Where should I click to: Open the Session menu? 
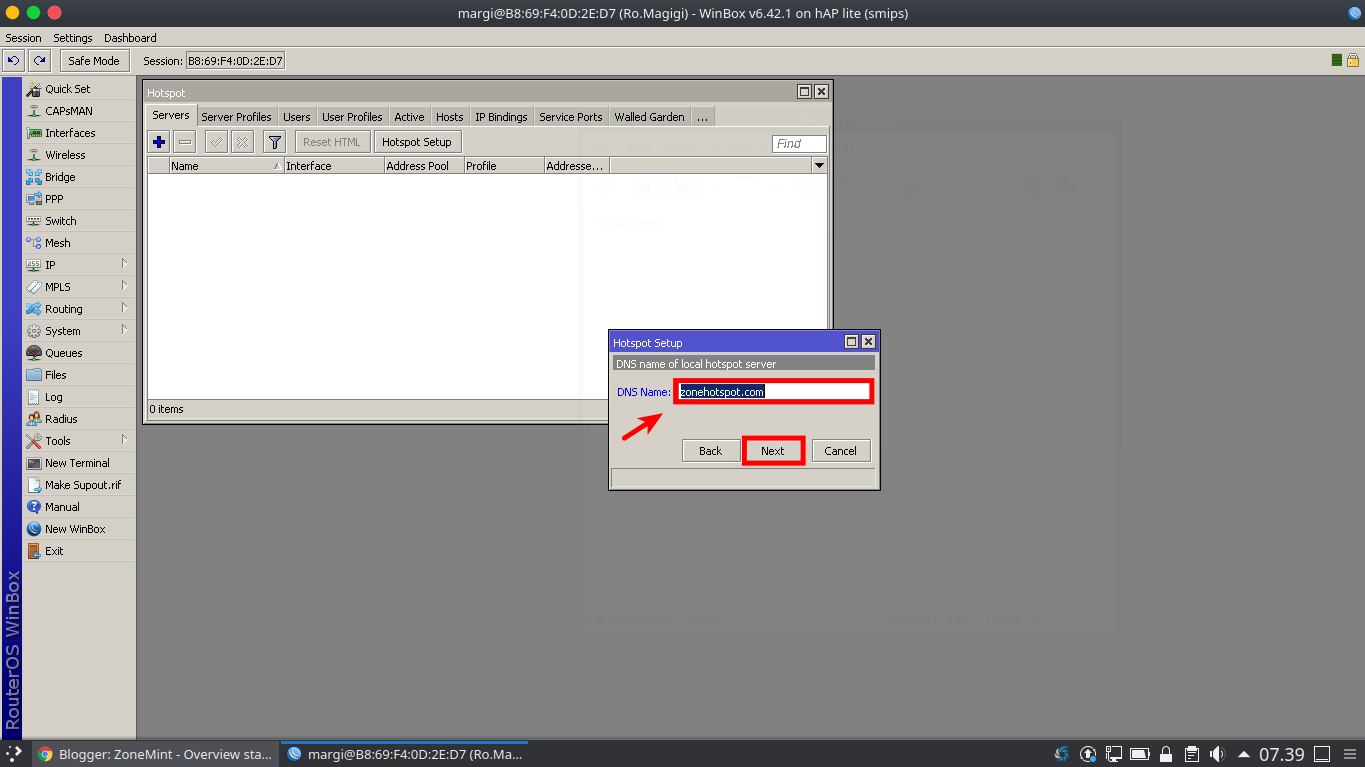tap(24, 38)
